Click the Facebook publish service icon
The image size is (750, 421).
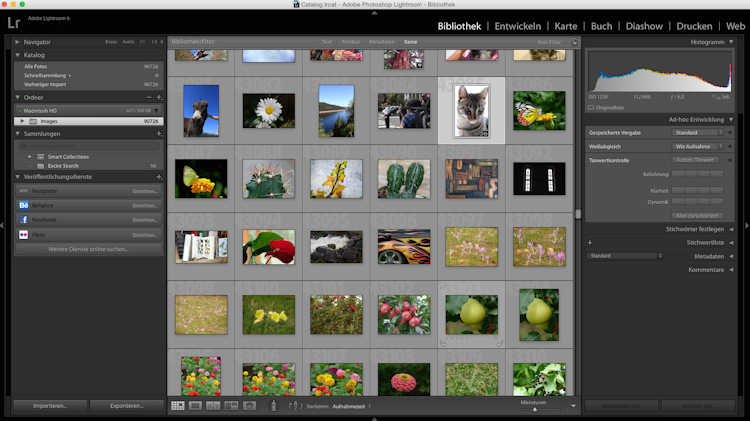pyautogui.click(x=23, y=219)
